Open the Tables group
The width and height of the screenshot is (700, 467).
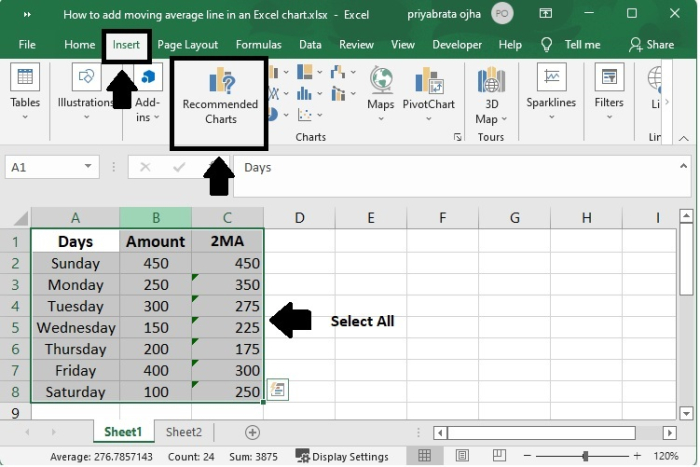pyautogui.click(x=25, y=92)
